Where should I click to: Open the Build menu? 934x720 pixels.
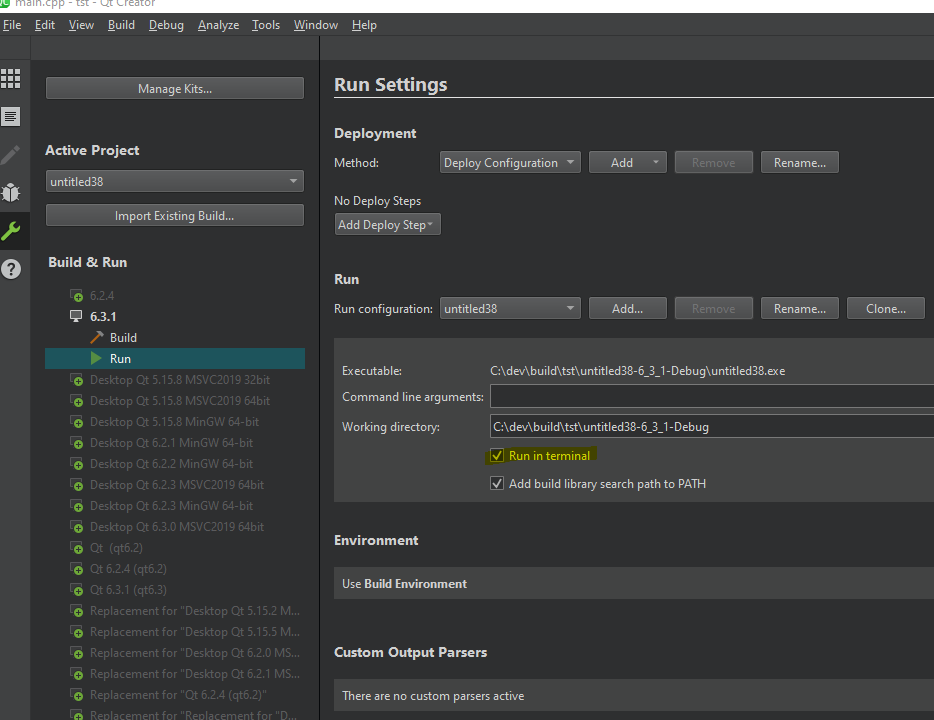pos(122,25)
